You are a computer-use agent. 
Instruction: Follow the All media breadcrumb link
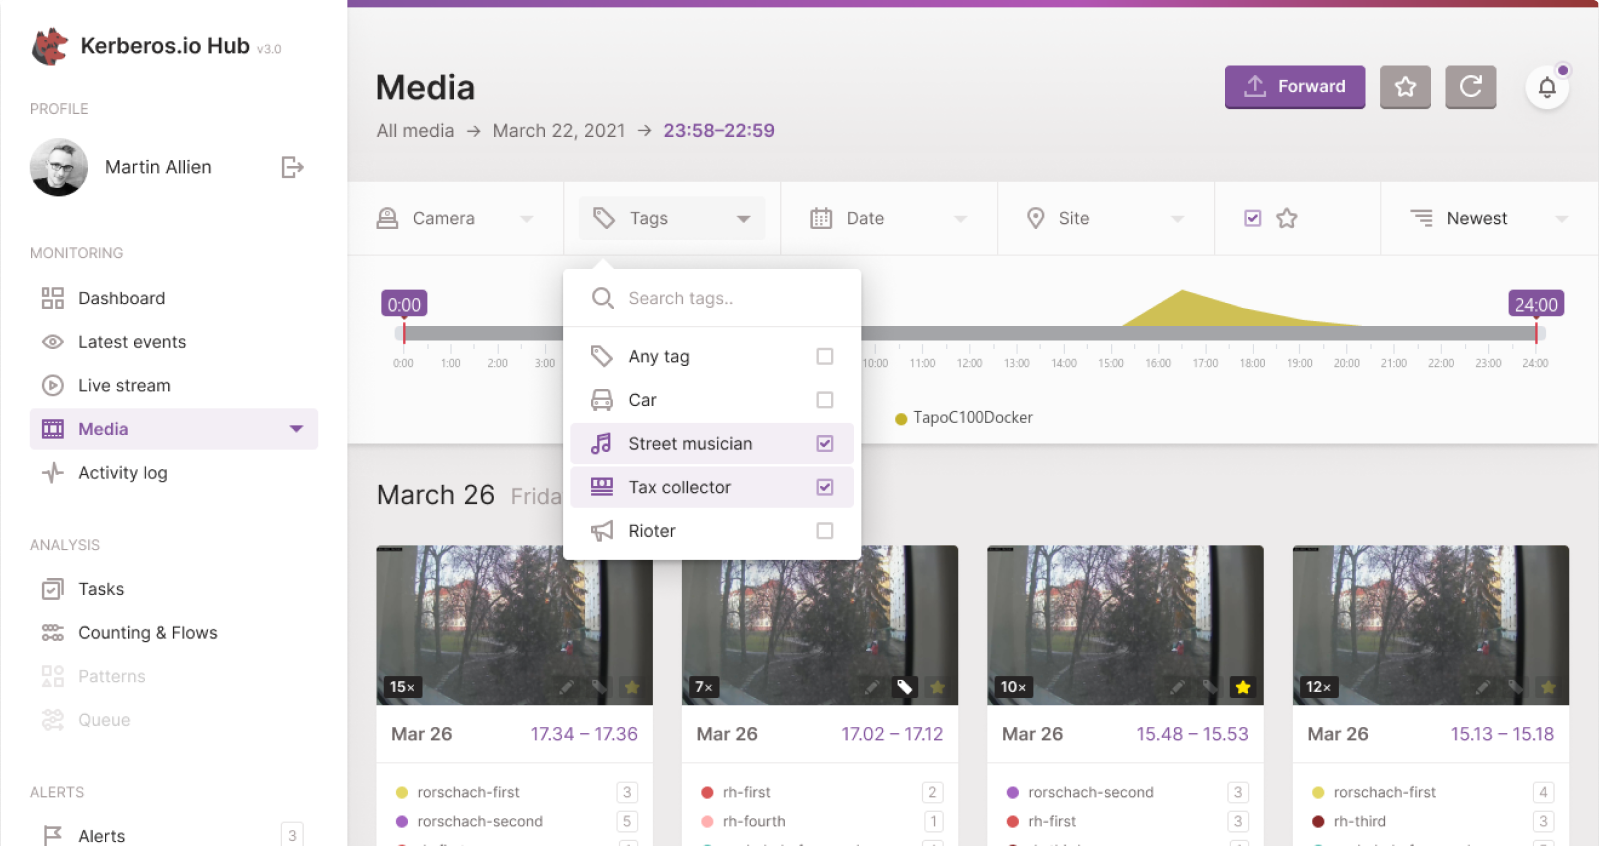(415, 131)
